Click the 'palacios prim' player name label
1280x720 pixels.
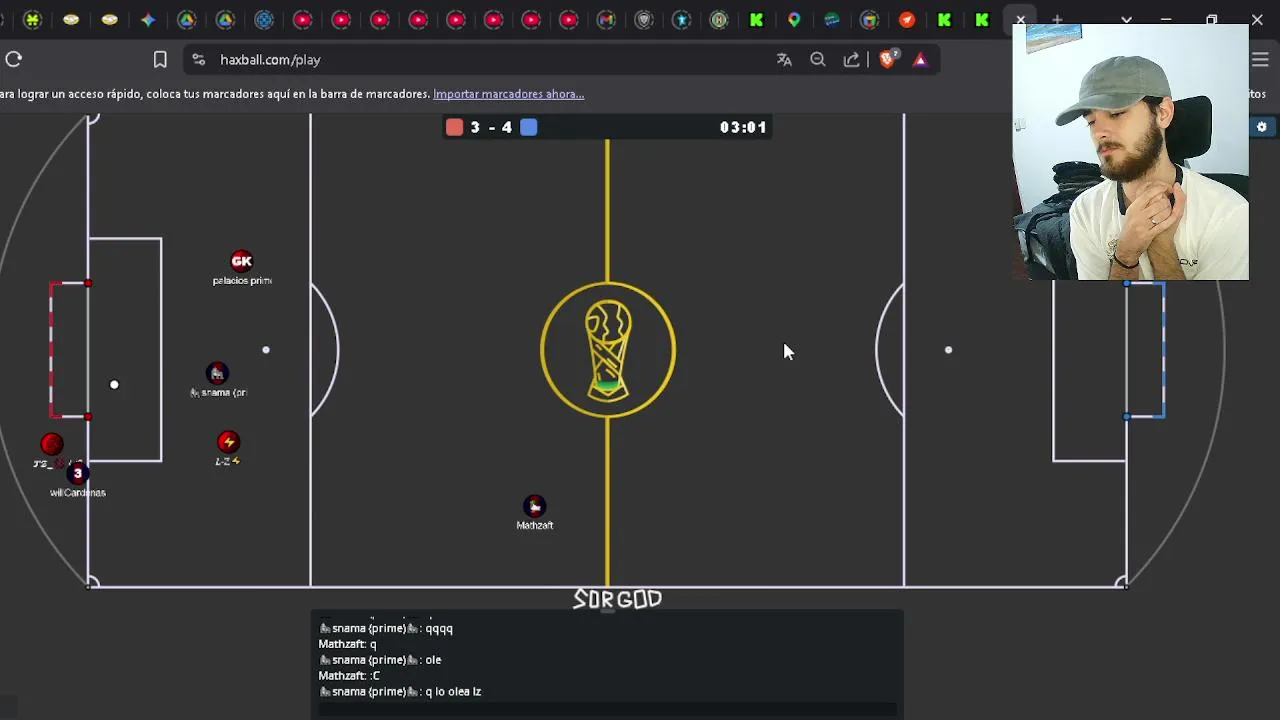pos(242,281)
